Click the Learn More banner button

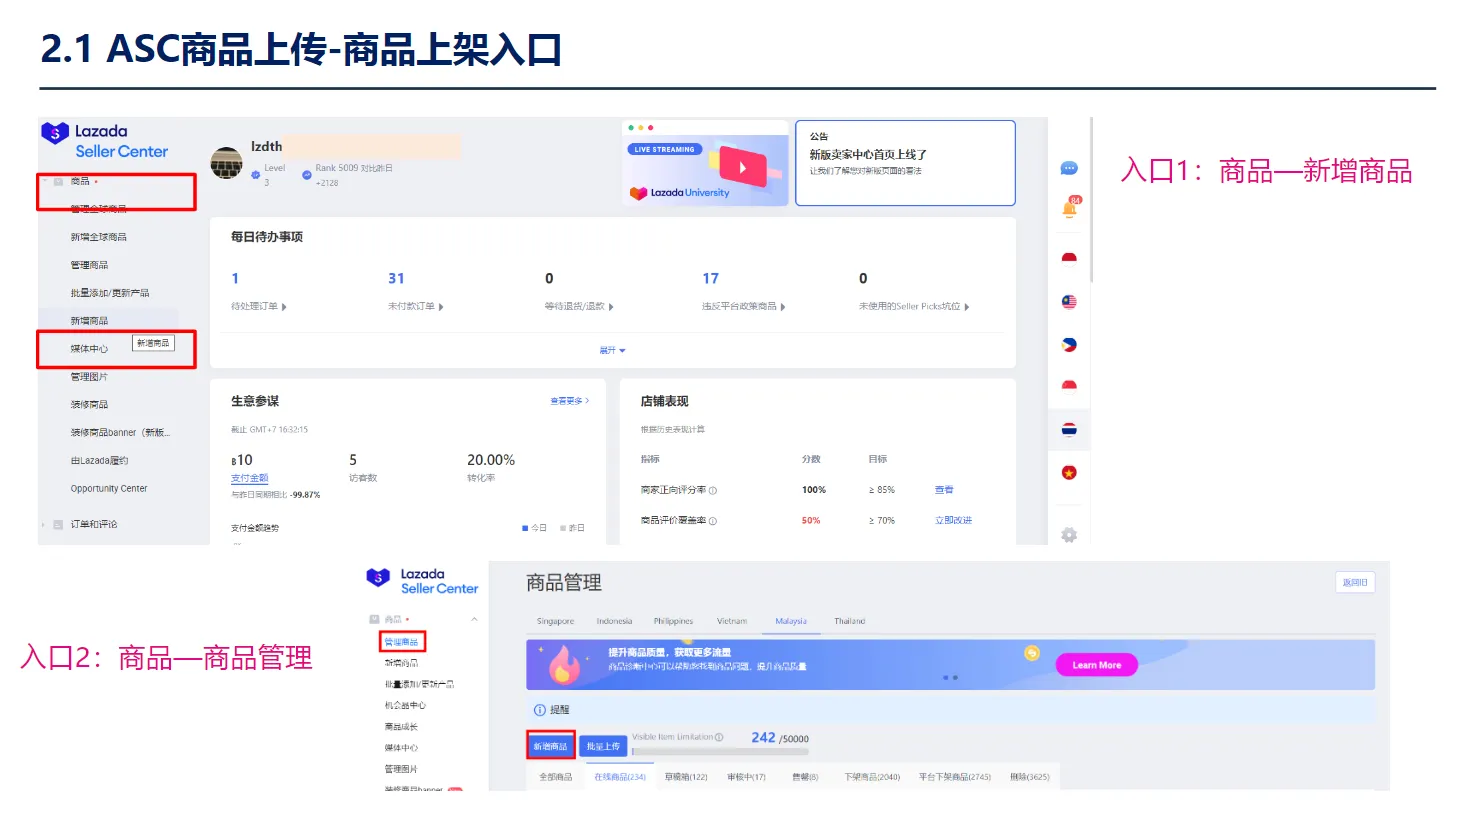point(1096,664)
